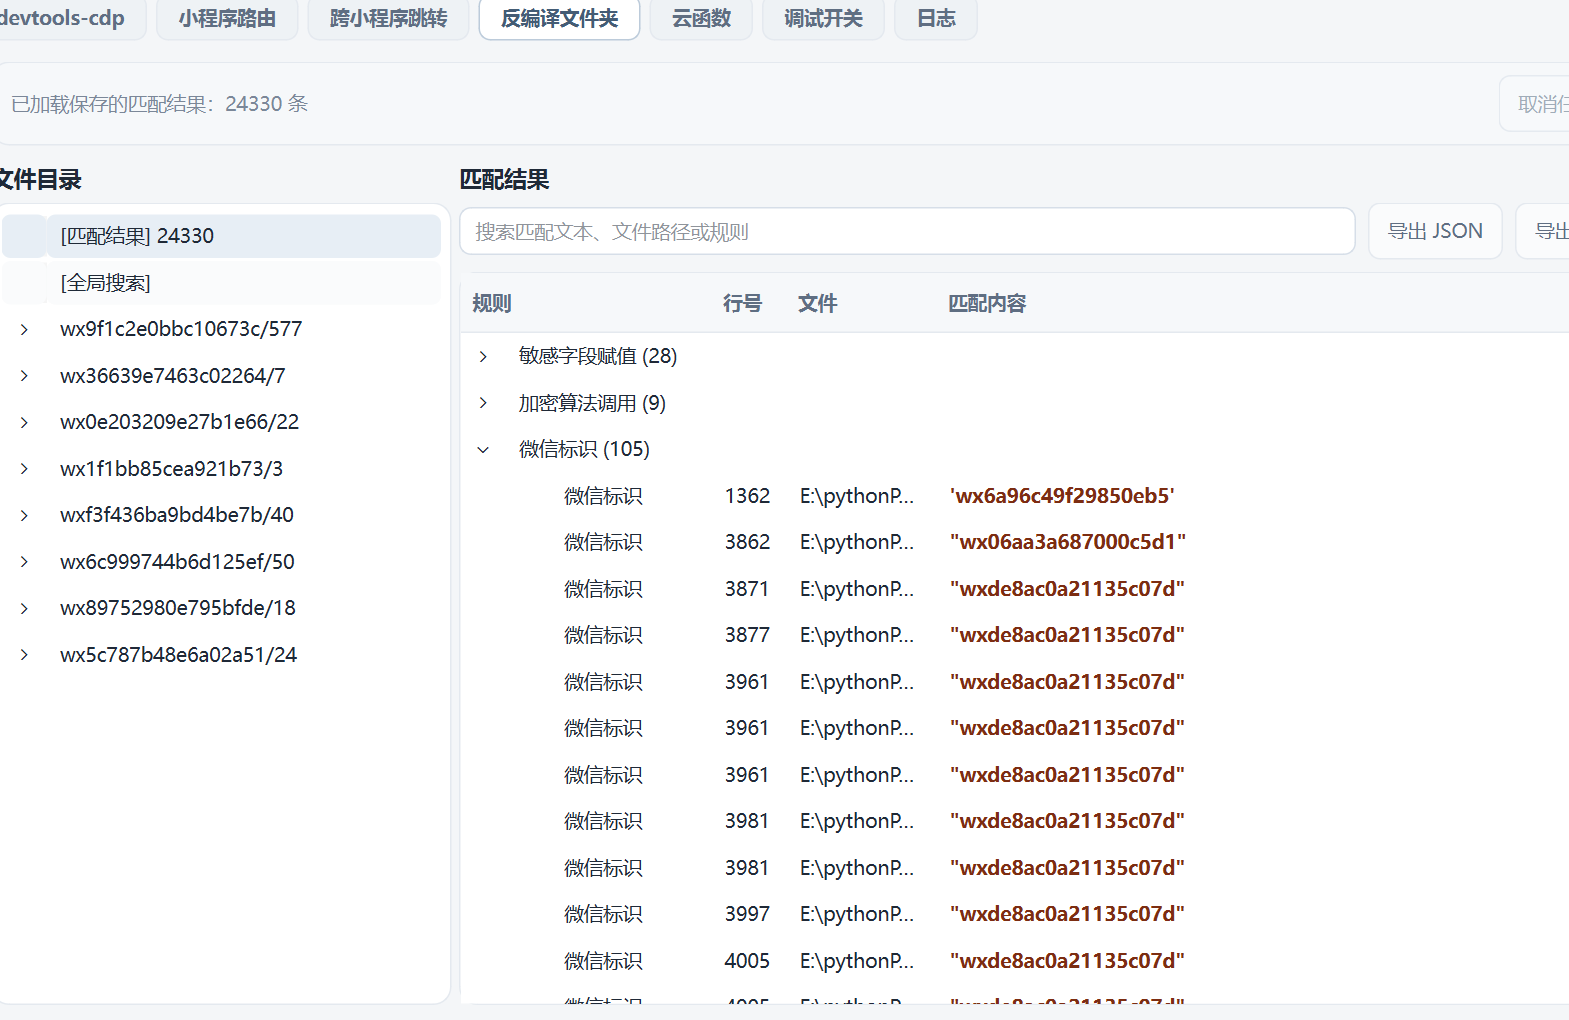
Task: Select the wxde8ac0a21135c07d match on line 3997
Action: 1067,914
